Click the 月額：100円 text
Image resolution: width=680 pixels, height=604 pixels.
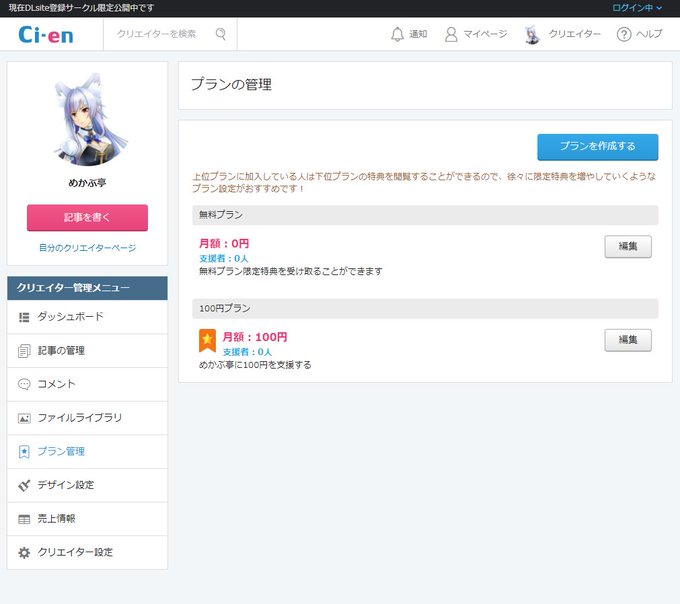tap(255, 337)
